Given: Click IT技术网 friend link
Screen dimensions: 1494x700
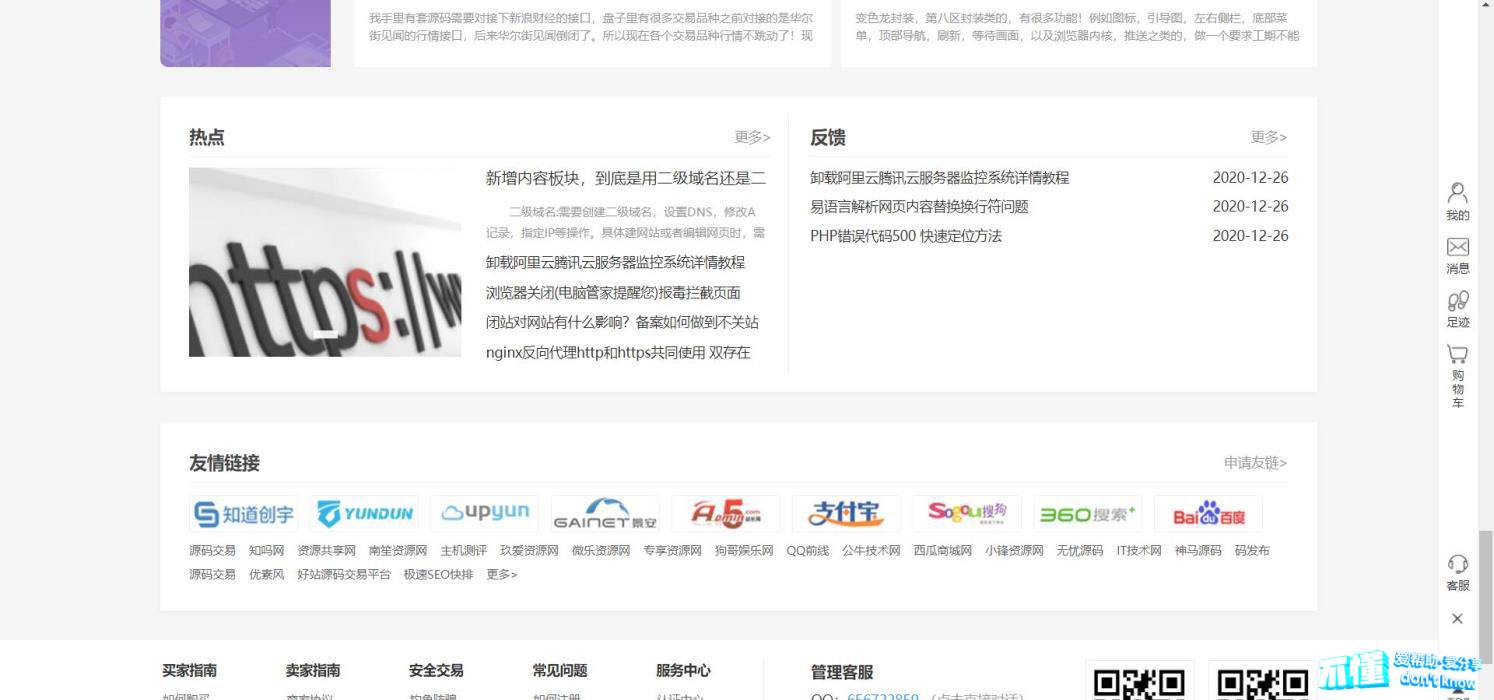Looking at the screenshot, I should click(x=1139, y=550).
